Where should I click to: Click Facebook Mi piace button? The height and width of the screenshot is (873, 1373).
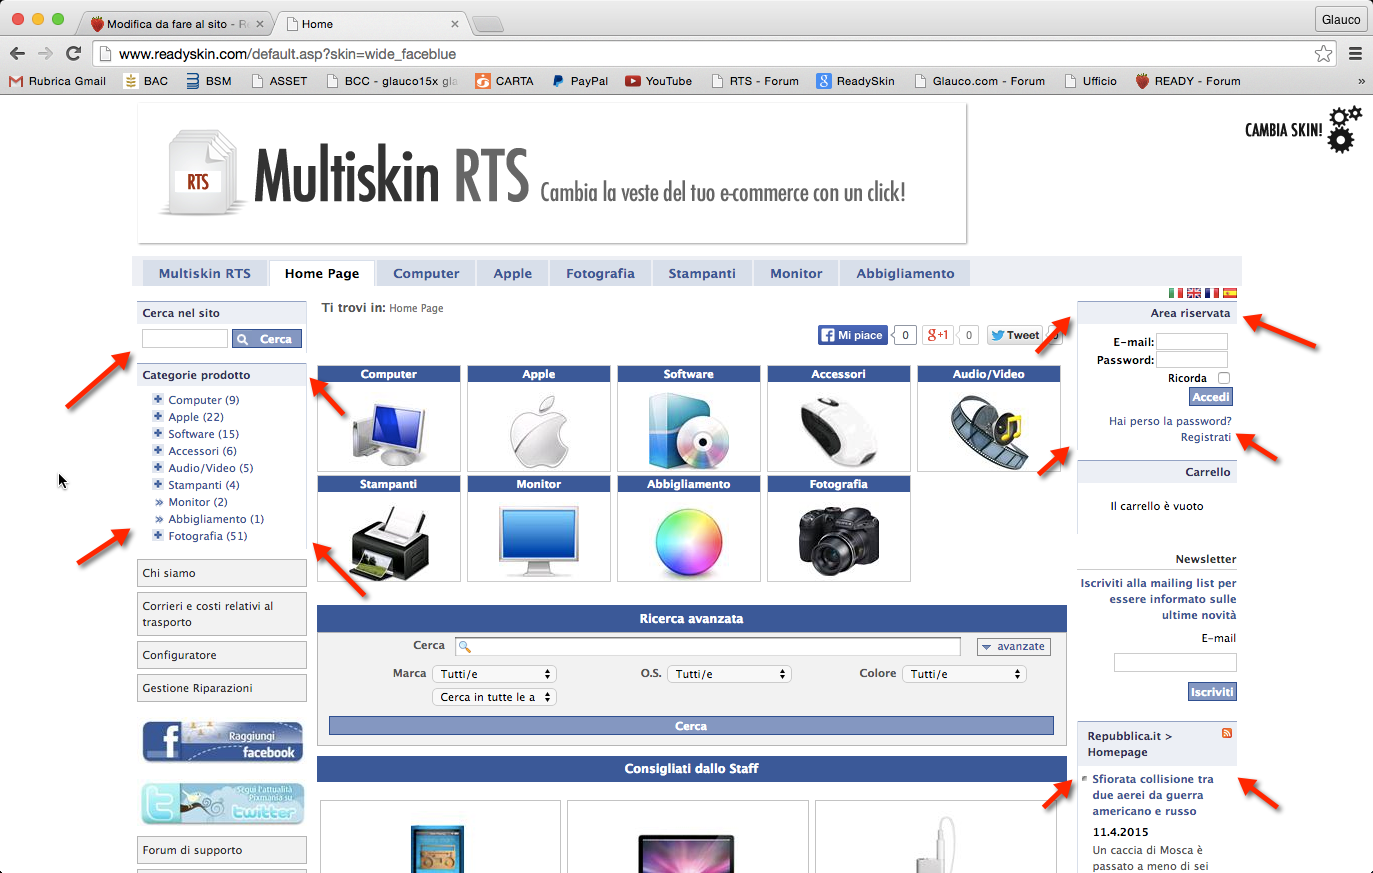(x=852, y=335)
